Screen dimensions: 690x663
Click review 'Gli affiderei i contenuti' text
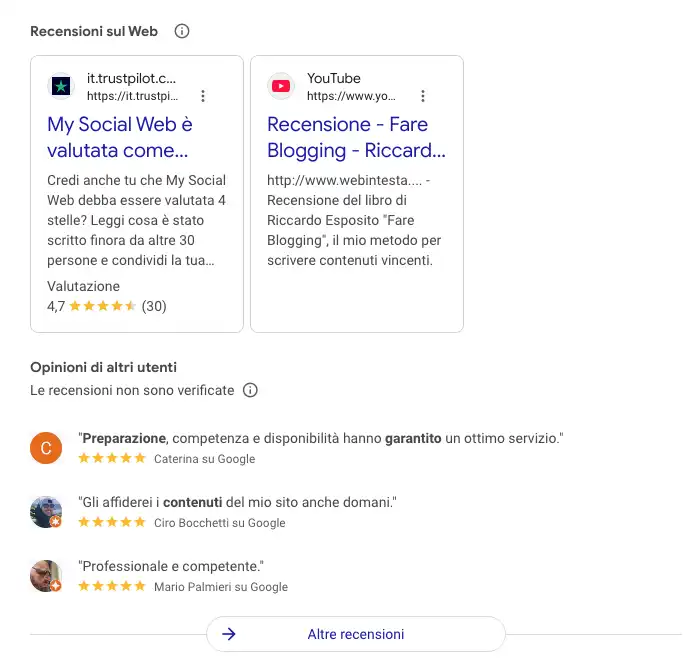[x=237, y=502]
